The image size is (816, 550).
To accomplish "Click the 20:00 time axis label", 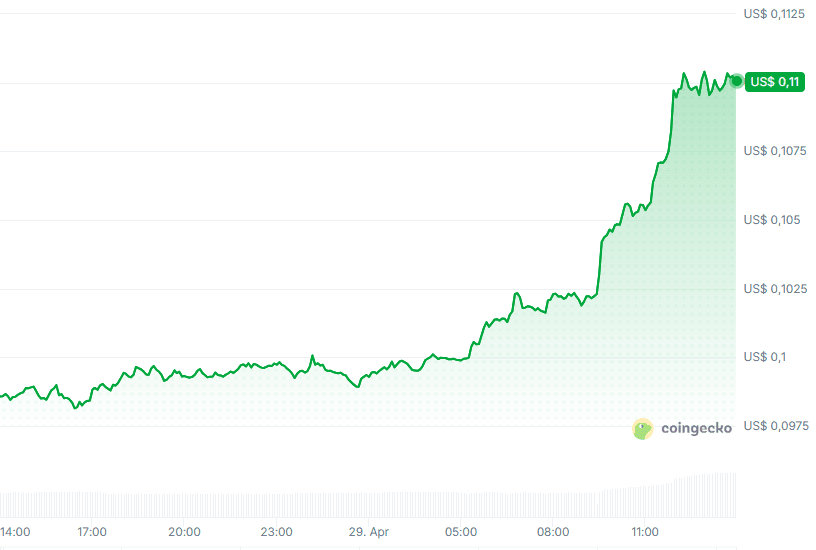I will (184, 532).
